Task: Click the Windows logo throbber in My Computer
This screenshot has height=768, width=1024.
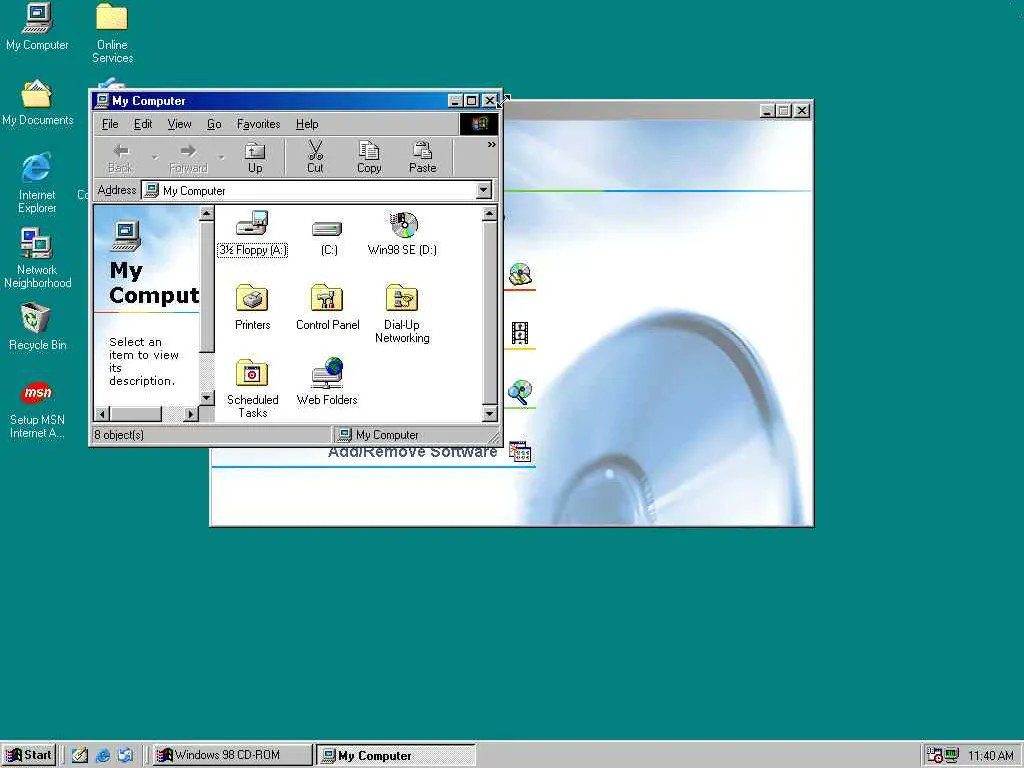Action: (479, 124)
